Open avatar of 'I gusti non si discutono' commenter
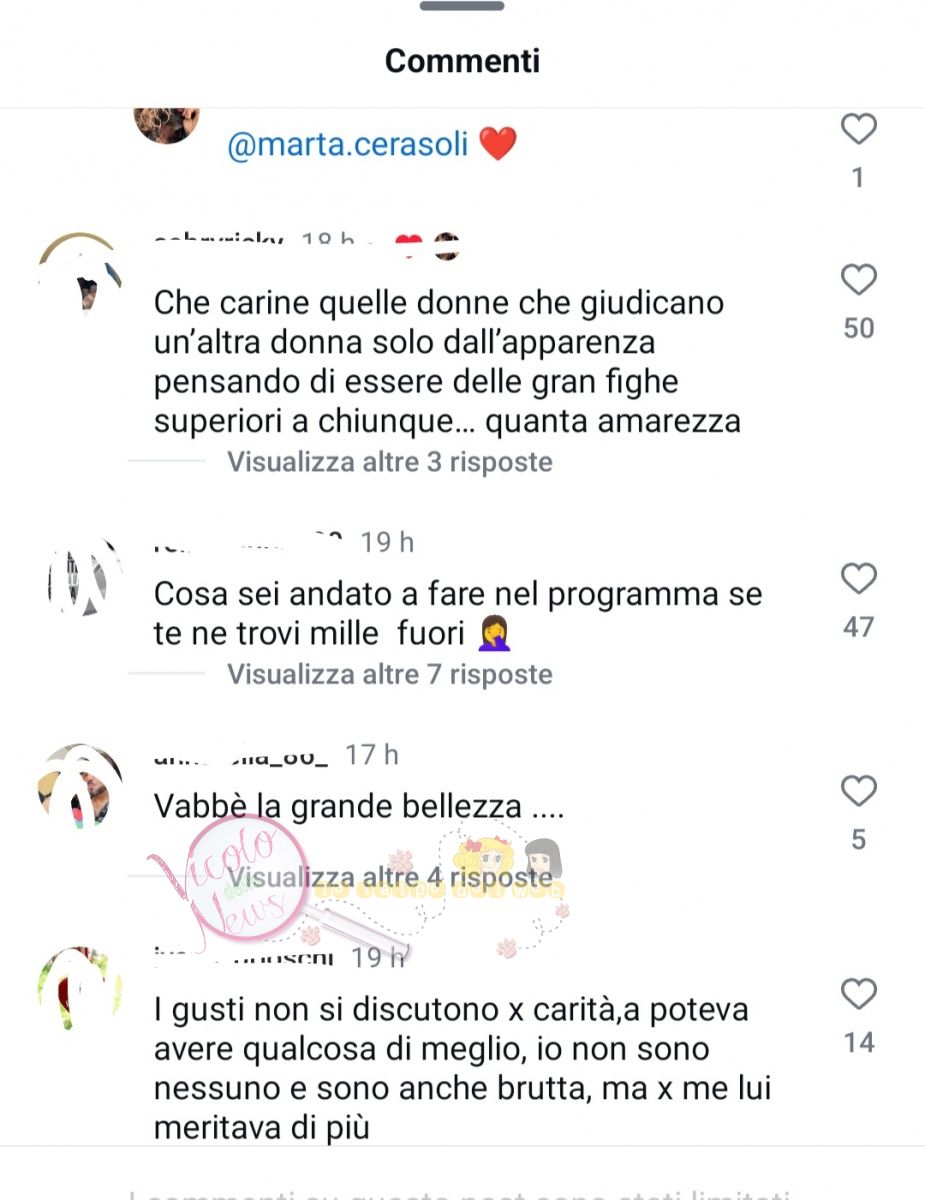 click(x=80, y=988)
